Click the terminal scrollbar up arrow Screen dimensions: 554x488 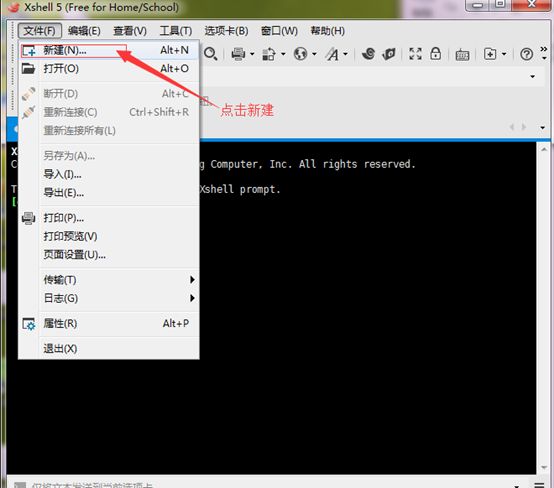(544, 150)
